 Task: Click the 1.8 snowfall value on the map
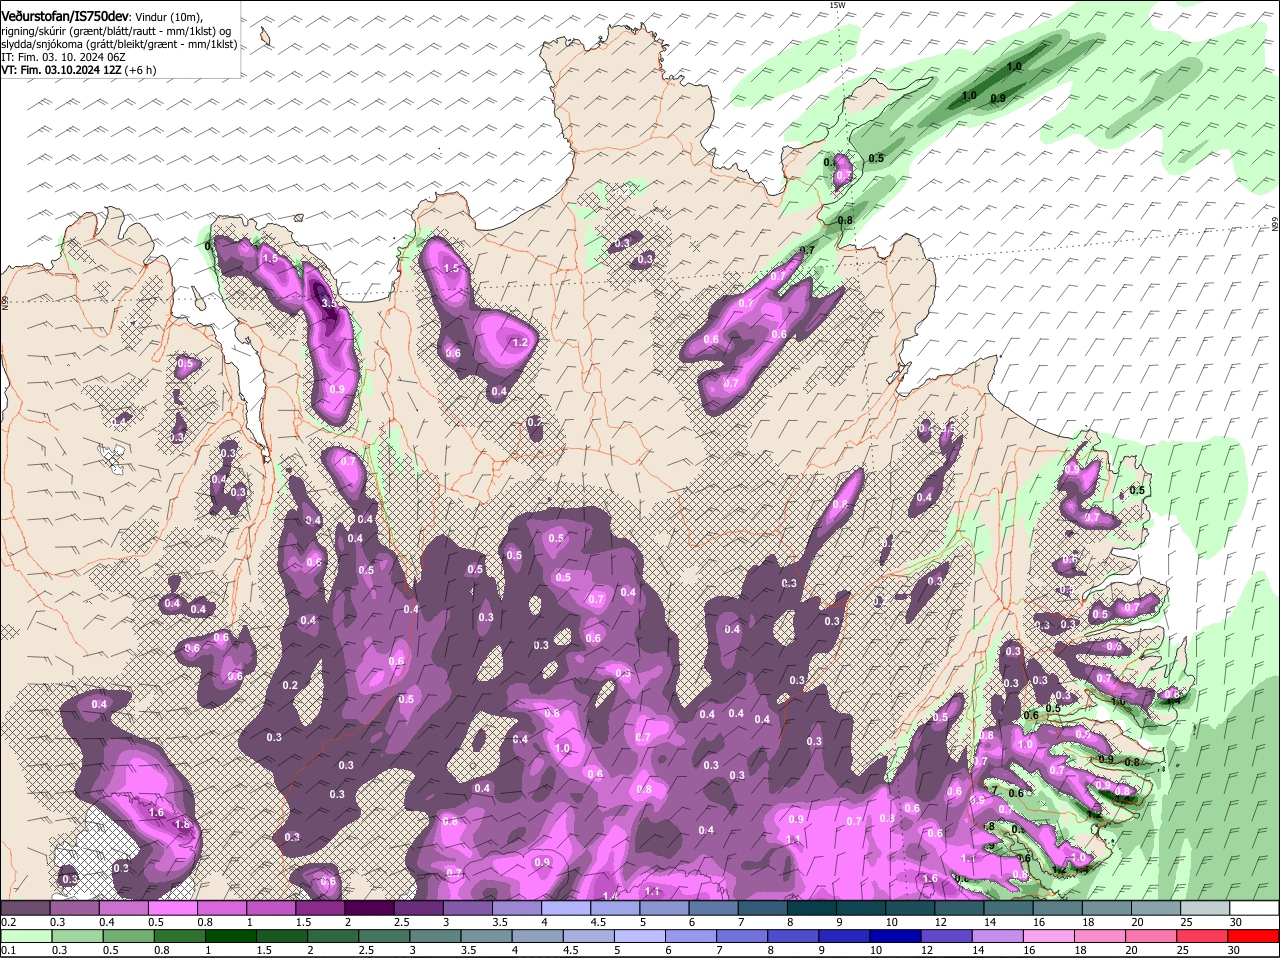coord(182,824)
